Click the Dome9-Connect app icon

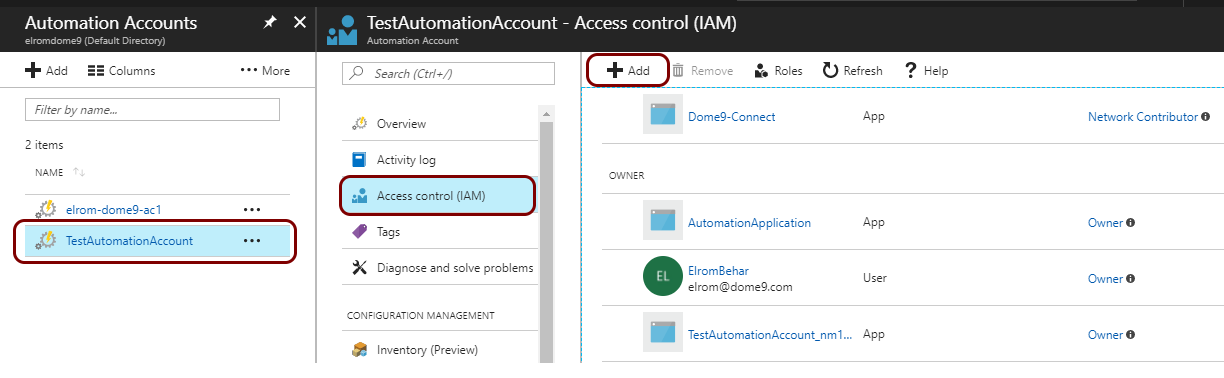(x=662, y=115)
